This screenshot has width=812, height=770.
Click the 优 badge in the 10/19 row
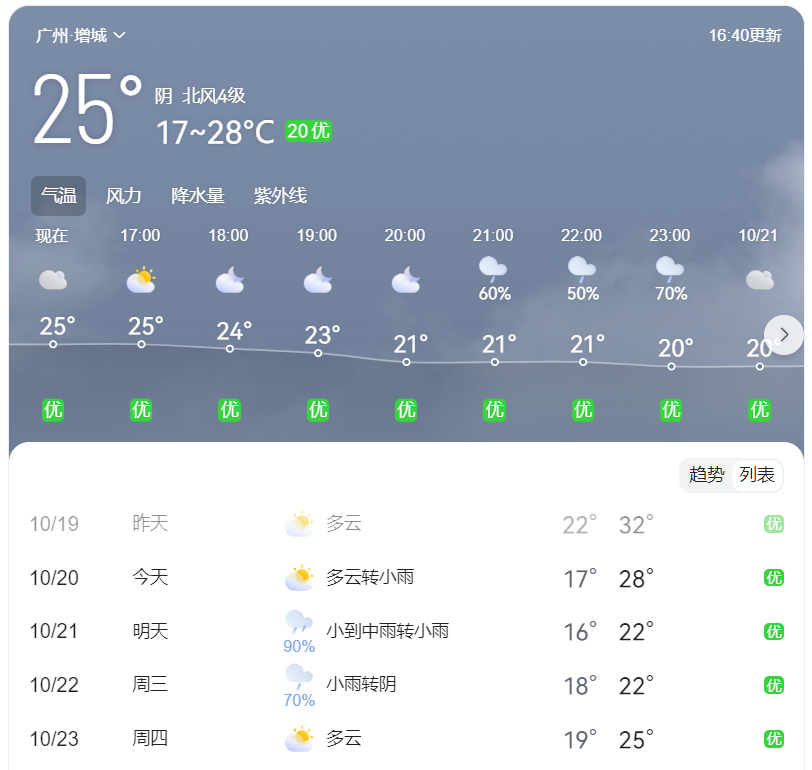point(774,524)
